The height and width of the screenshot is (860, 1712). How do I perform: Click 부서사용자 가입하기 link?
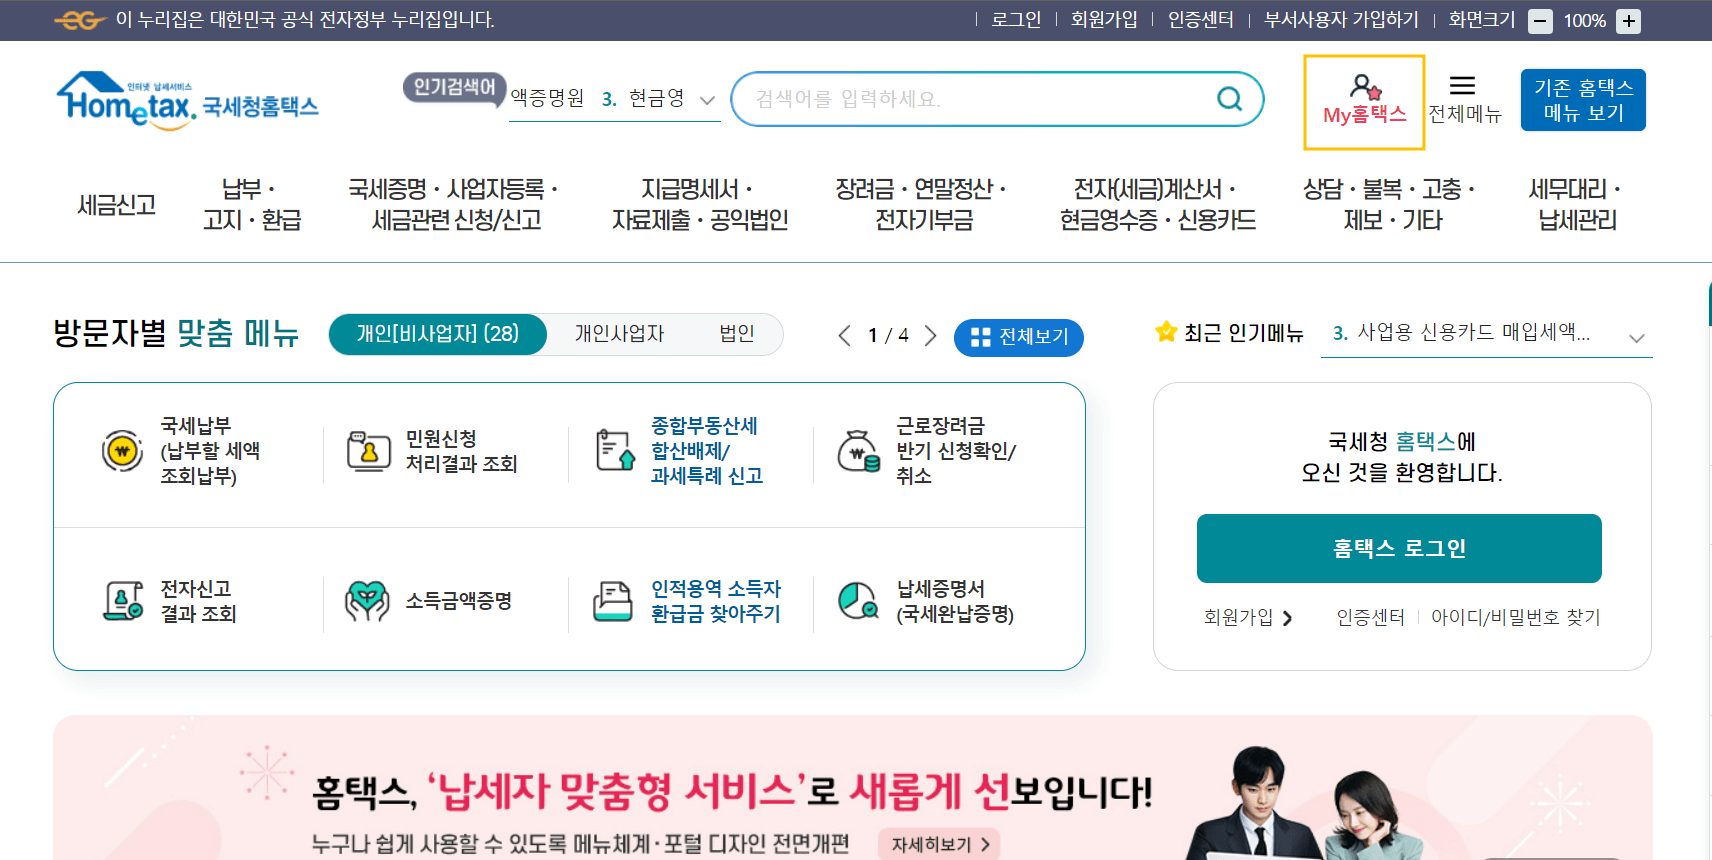point(1341,20)
